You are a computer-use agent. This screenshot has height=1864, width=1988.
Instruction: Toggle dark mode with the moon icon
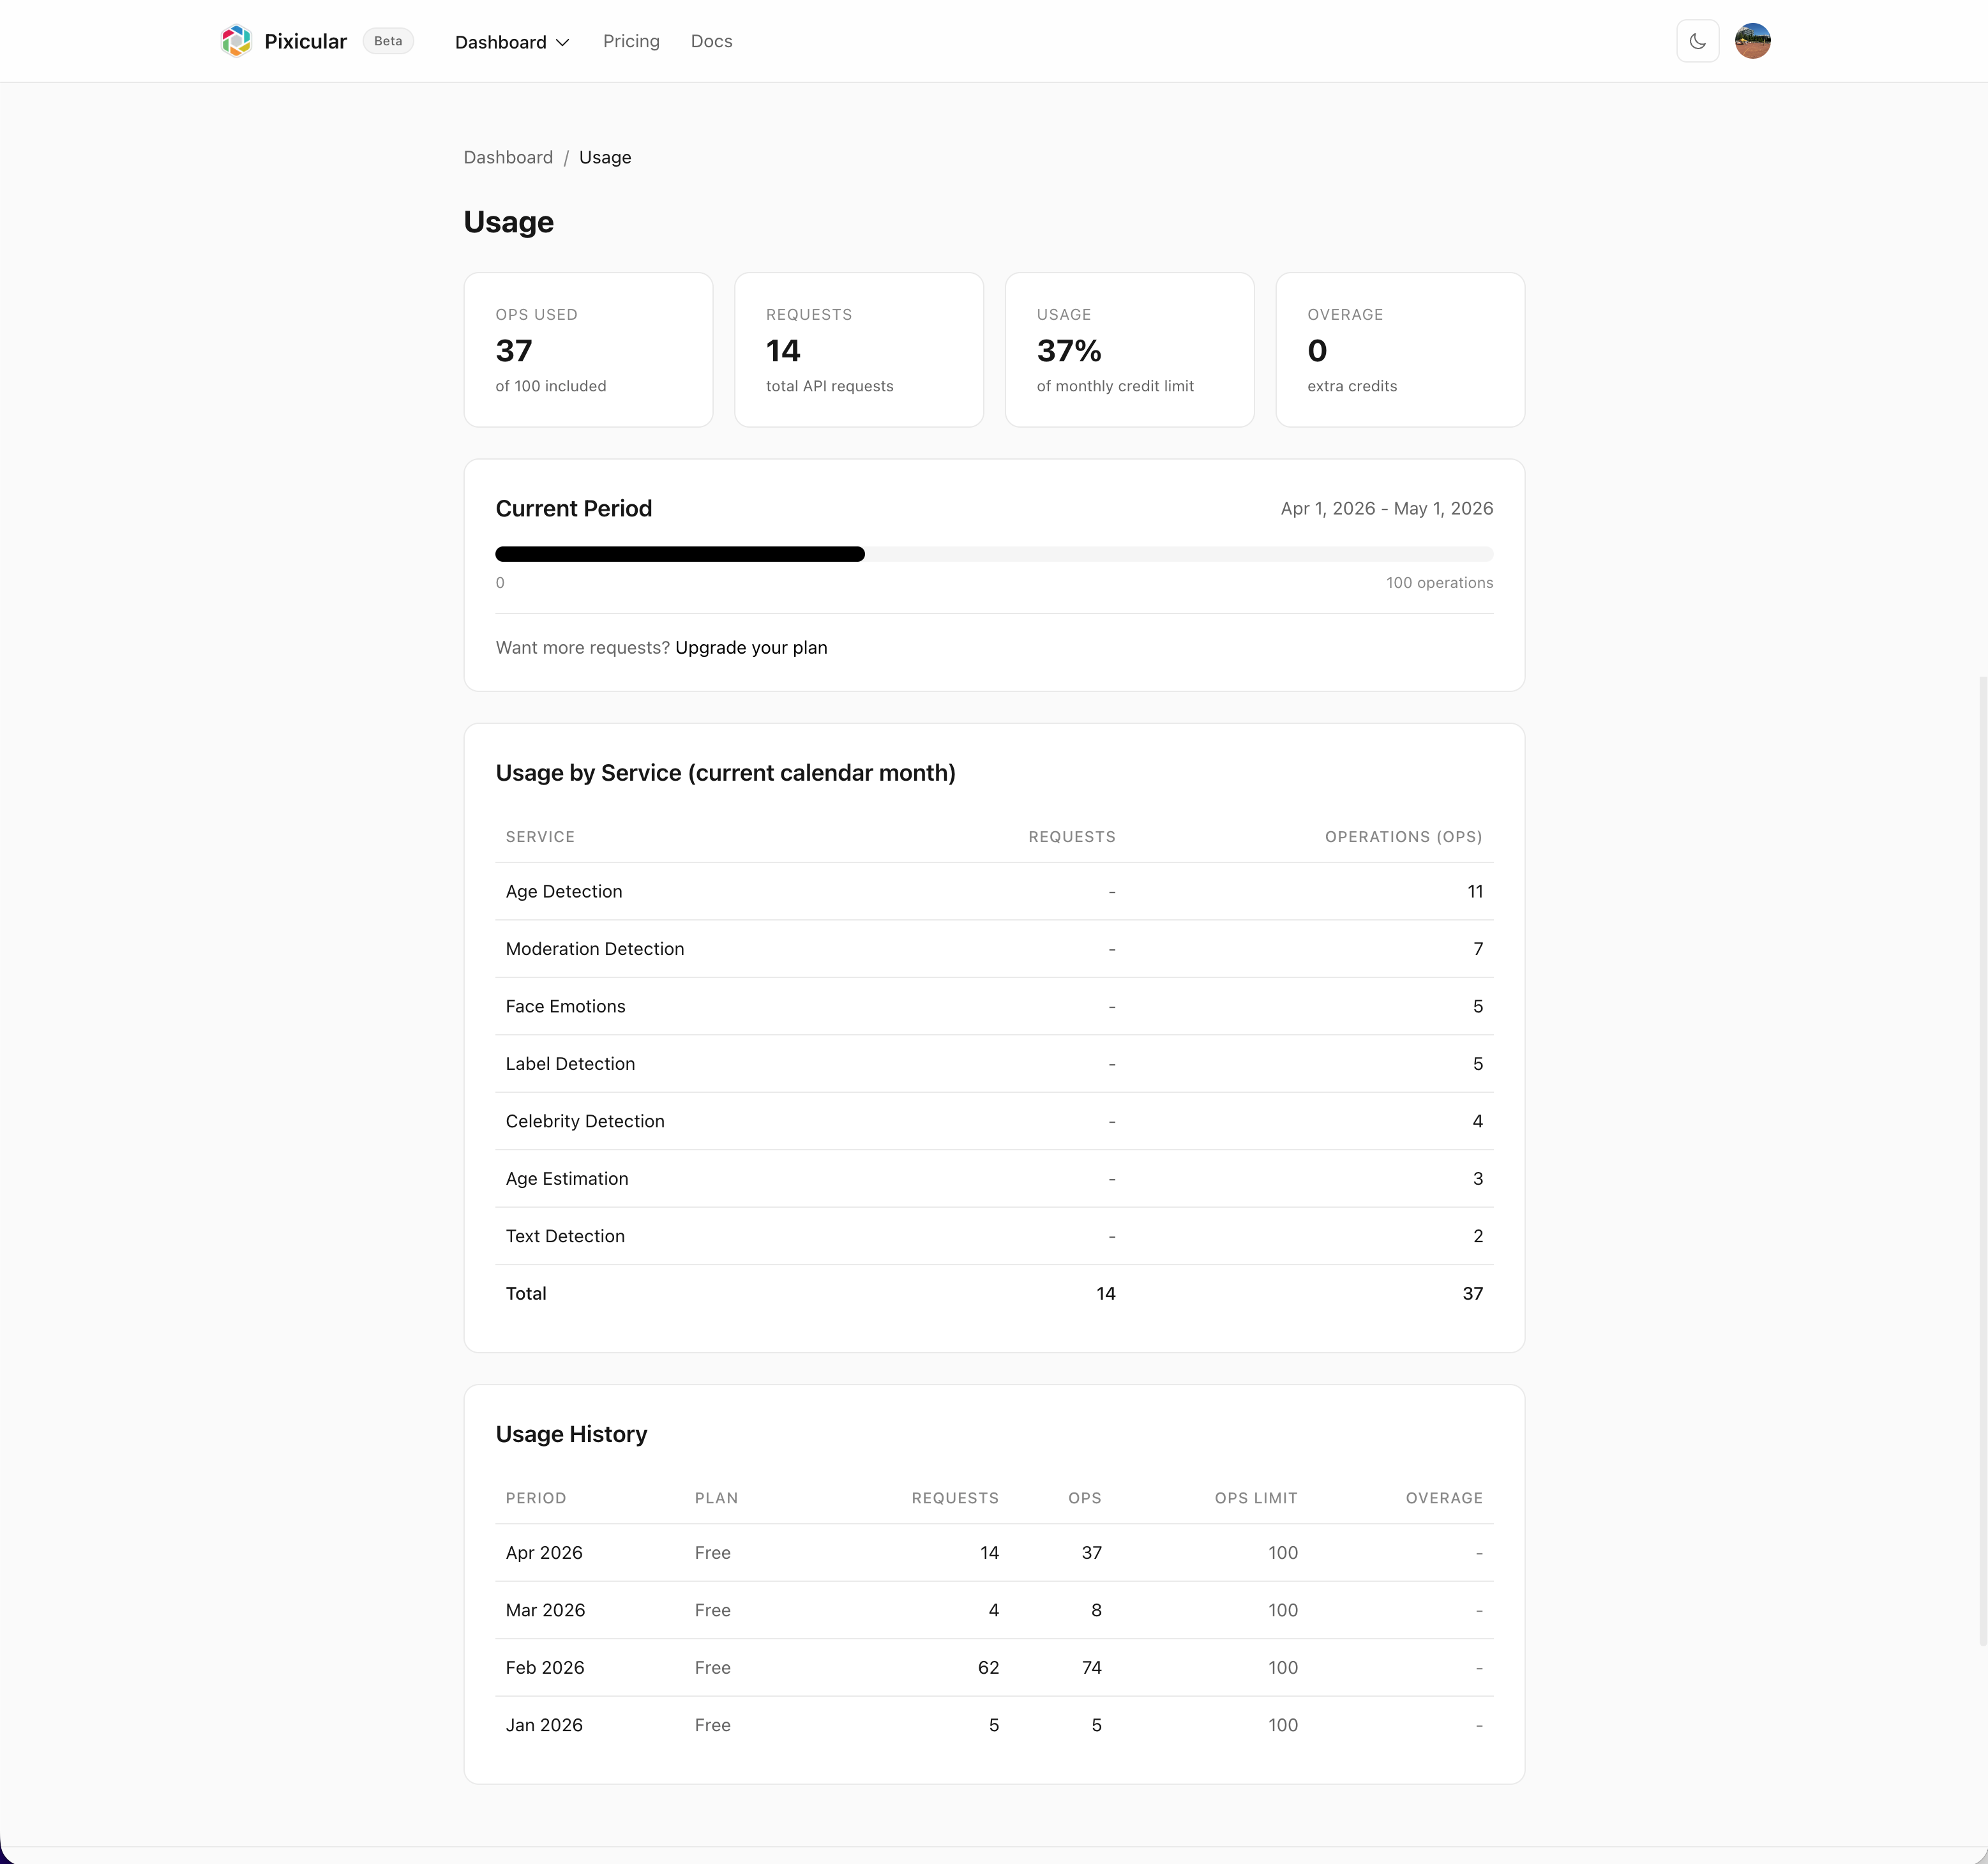(1697, 41)
